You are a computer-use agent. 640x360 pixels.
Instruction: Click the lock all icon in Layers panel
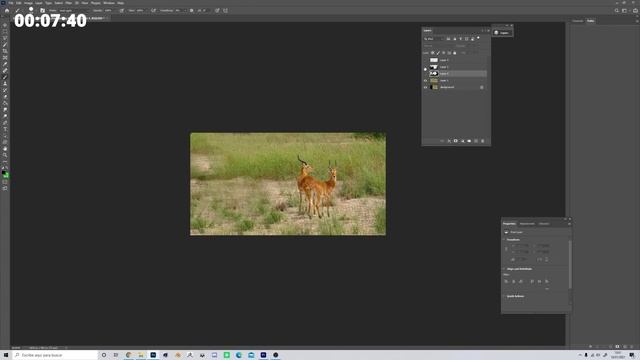coord(455,53)
